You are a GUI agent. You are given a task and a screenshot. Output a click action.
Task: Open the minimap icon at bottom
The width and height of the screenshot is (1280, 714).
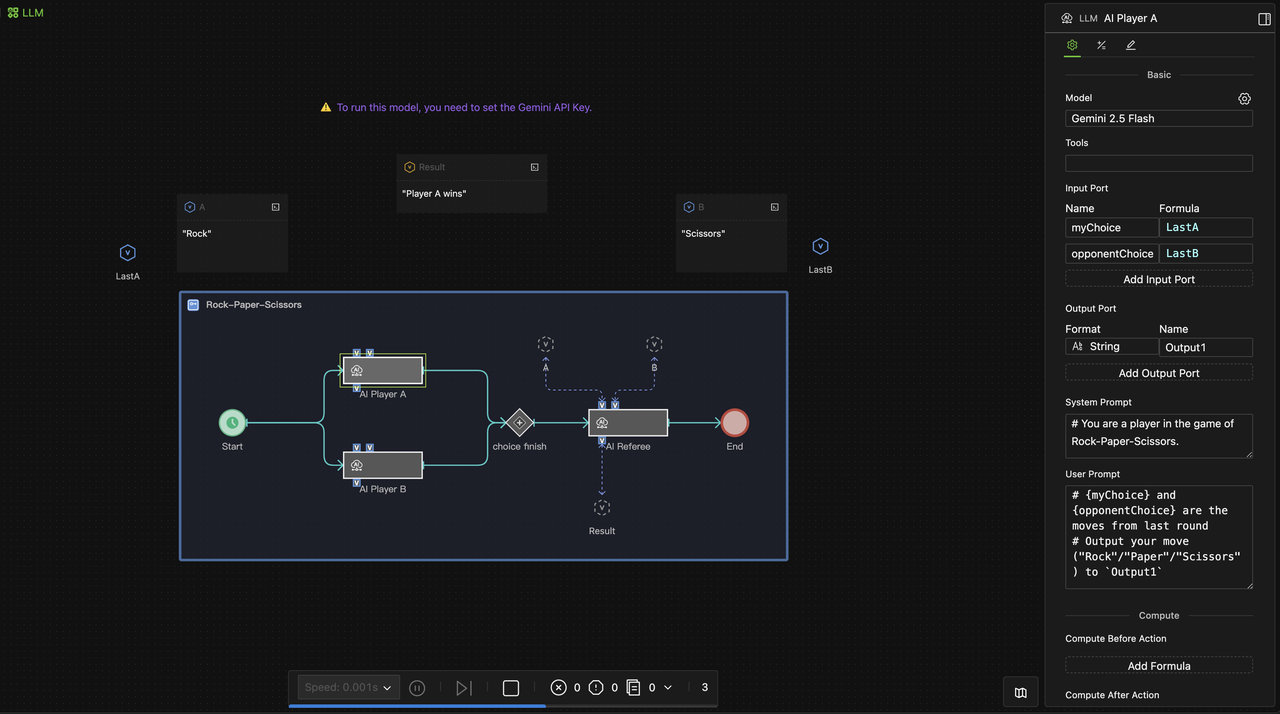click(1020, 692)
